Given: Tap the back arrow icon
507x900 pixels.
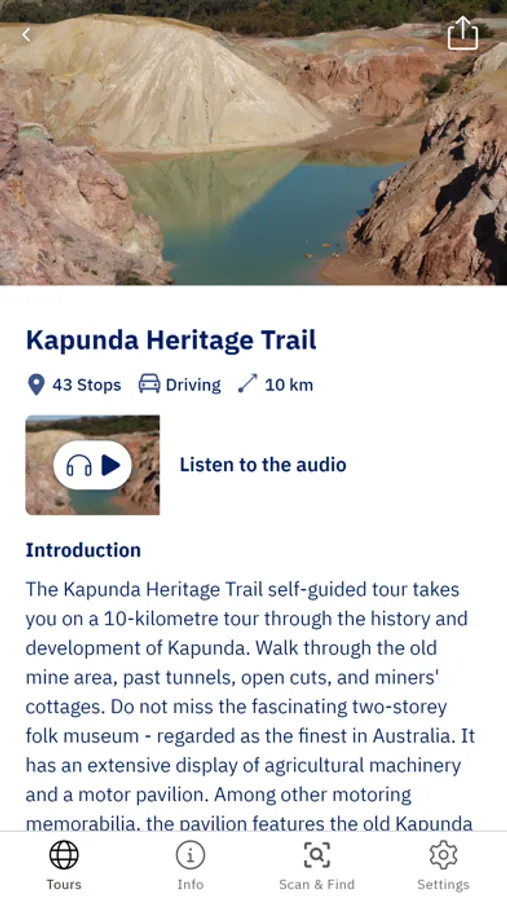Looking at the screenshot, I should (26, 35).
